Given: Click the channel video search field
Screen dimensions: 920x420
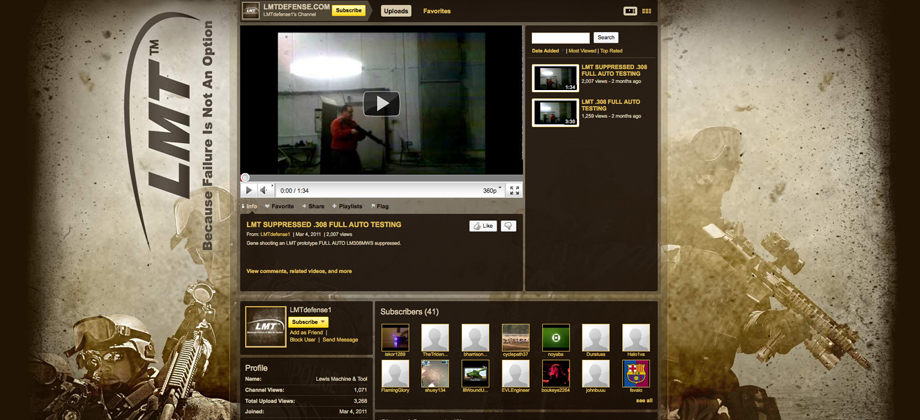Looking at the screenshot, I should pyautogui.click(x=560, y=38).
